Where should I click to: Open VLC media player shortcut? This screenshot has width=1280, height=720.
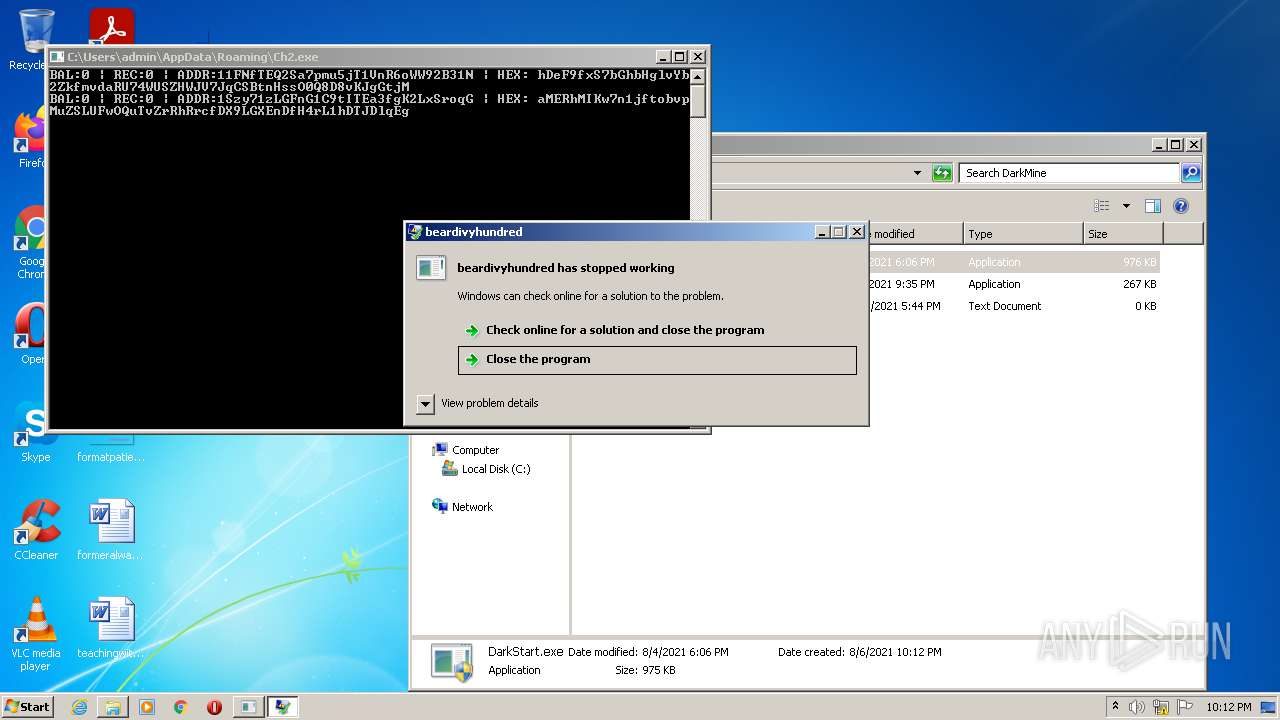(x=36, y=634)
